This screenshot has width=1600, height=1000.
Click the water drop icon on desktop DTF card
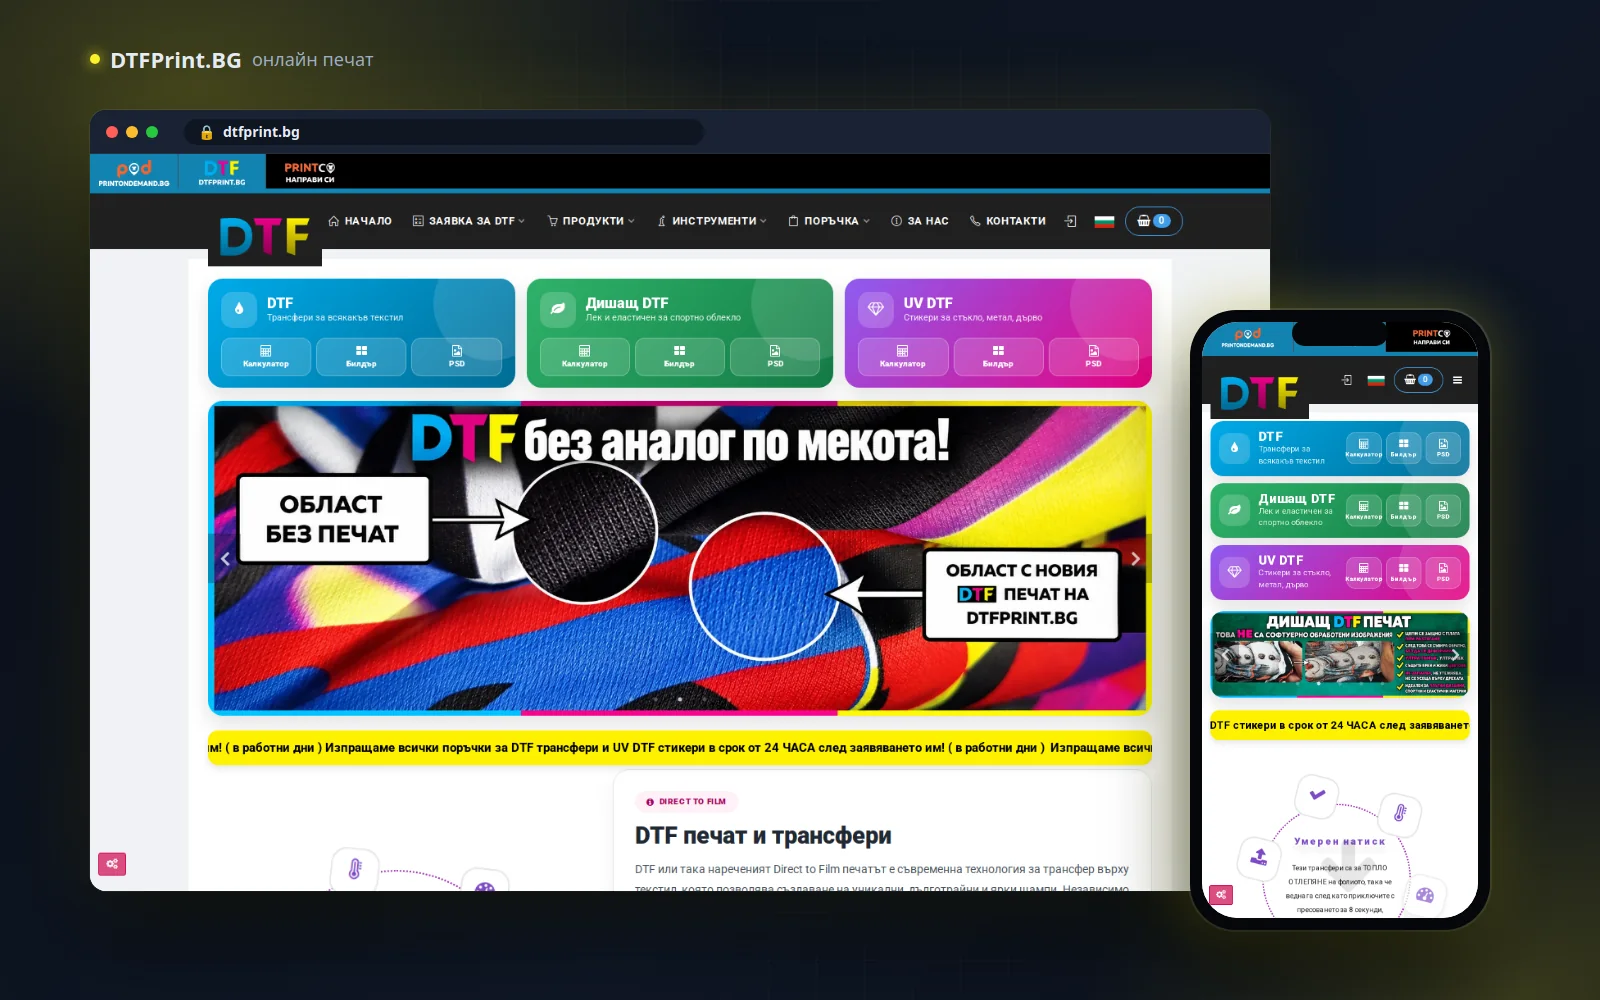pos(239,309)
